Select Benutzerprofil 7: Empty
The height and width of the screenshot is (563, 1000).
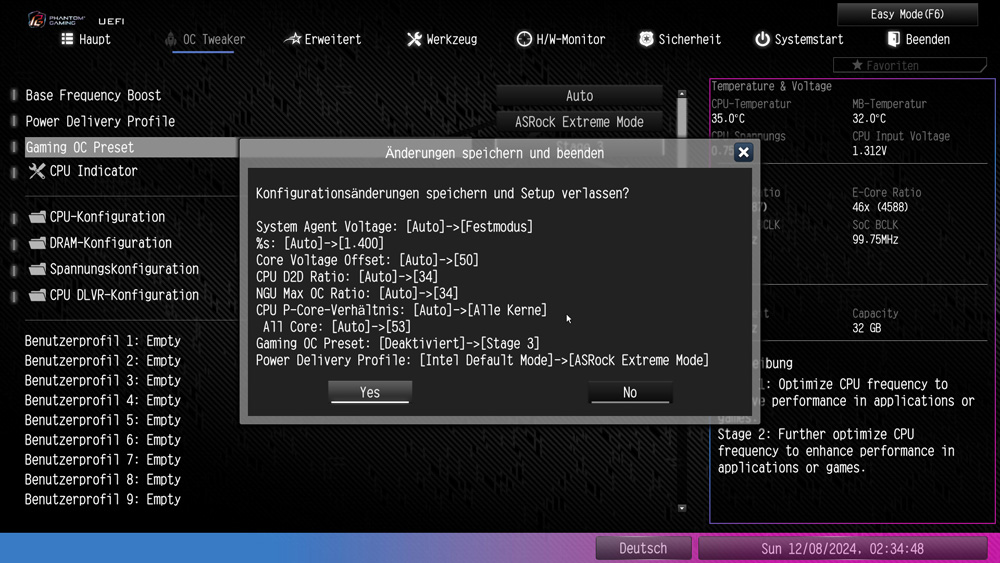(x=103, y=459)
